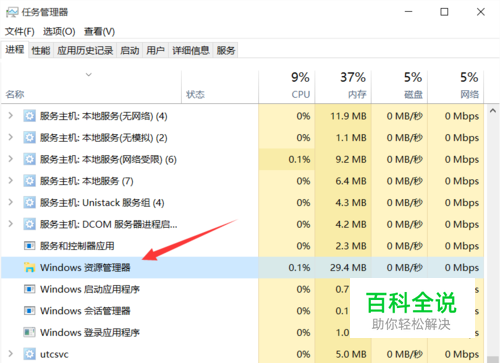Viewport: 500px width, 363px height.
Task: Expand 服务主机: 本地服务(网络受限) (6) group
Action: point(11,159)
